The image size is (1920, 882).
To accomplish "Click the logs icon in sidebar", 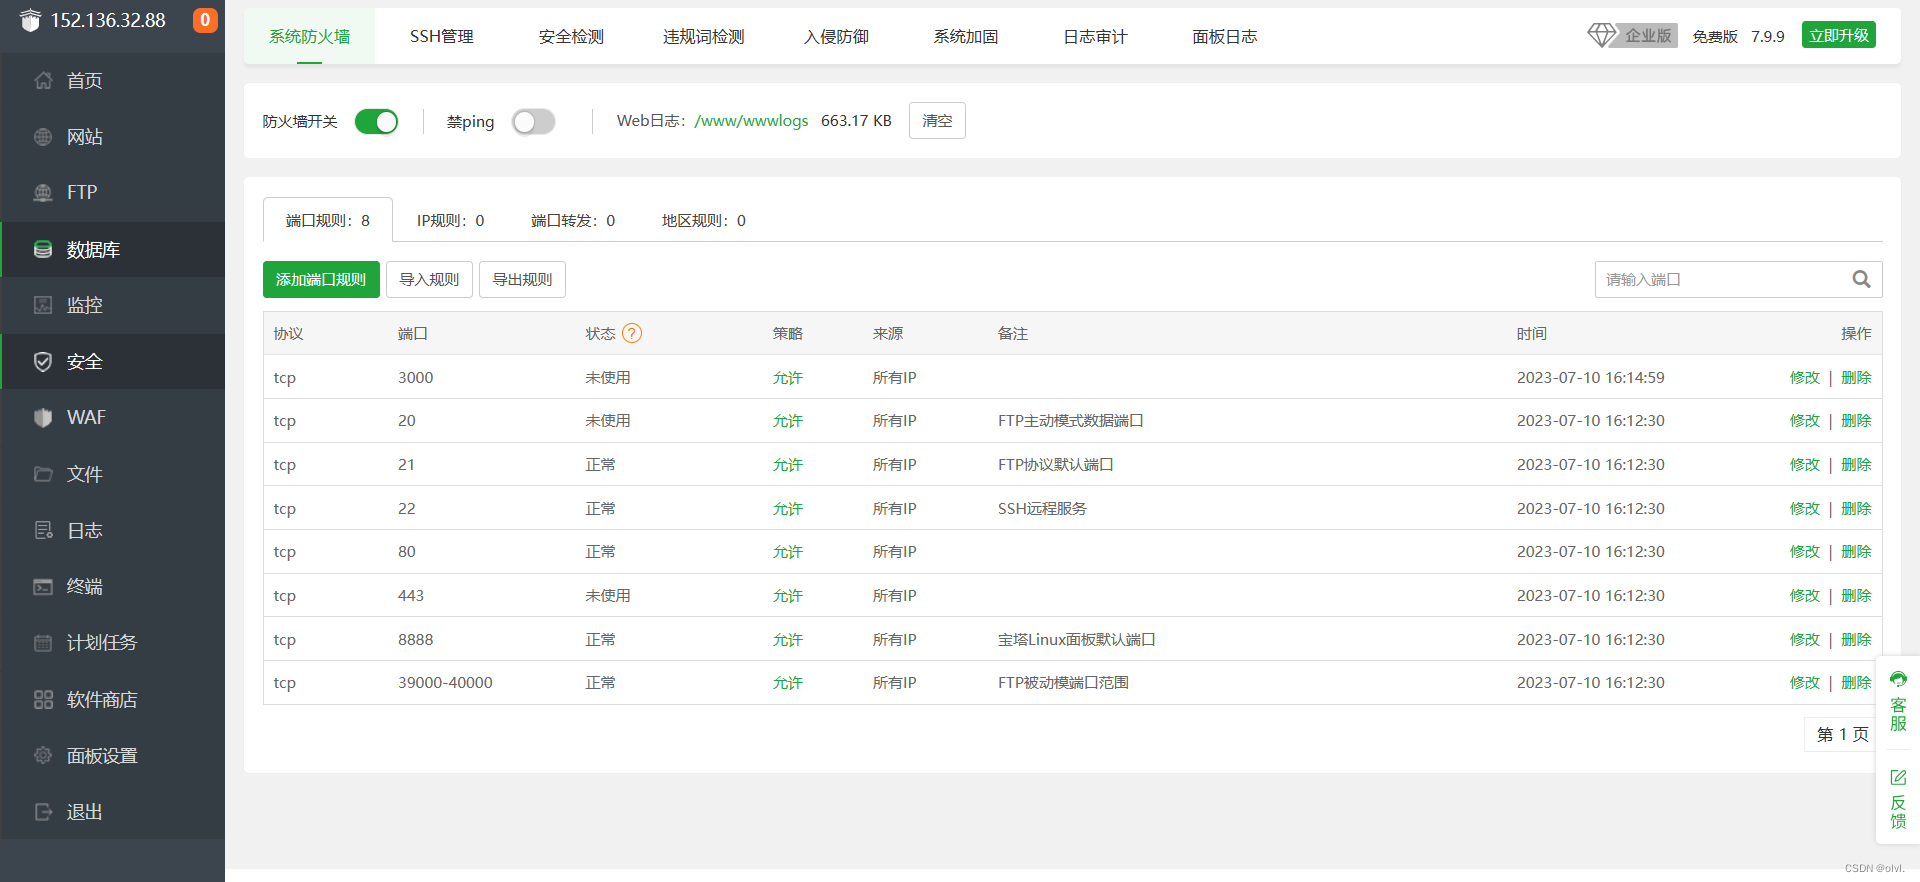I will click(43, 530).
